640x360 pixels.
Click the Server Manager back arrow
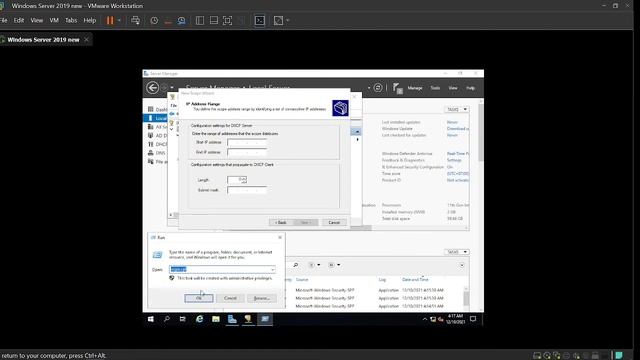152,88
